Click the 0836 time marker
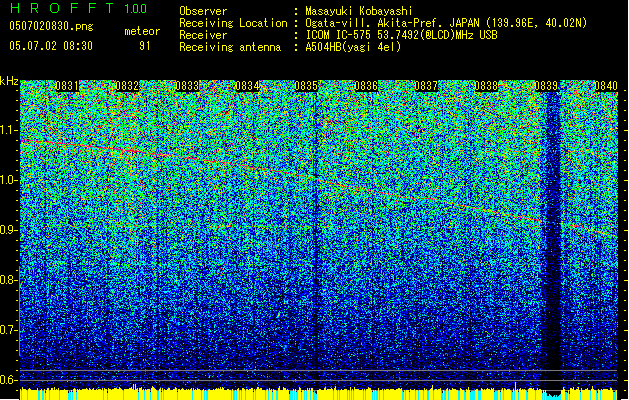 [x=366, y=86]
